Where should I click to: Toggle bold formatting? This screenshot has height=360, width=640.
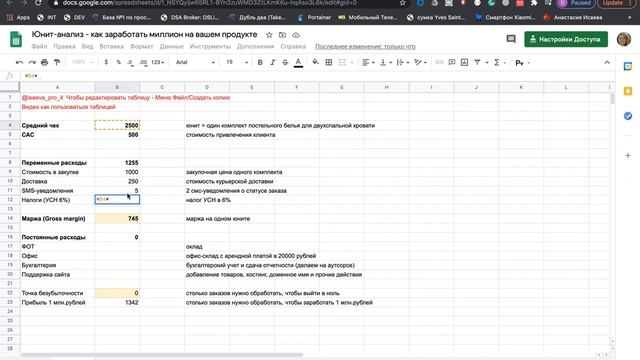point(260,62)
